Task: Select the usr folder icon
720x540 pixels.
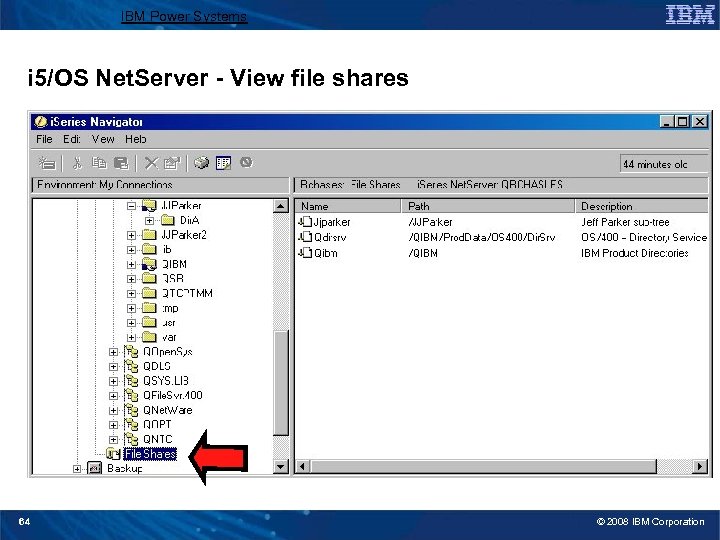Action: pyautogui.click(x=149, y=323)
